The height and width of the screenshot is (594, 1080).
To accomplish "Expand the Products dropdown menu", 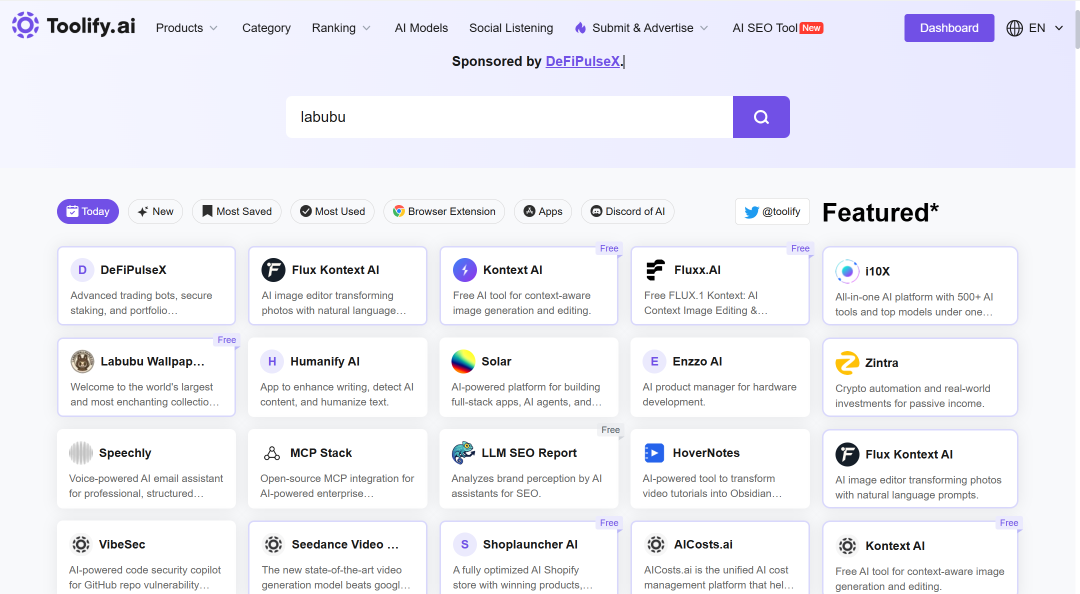I will (x=187, y=28).
